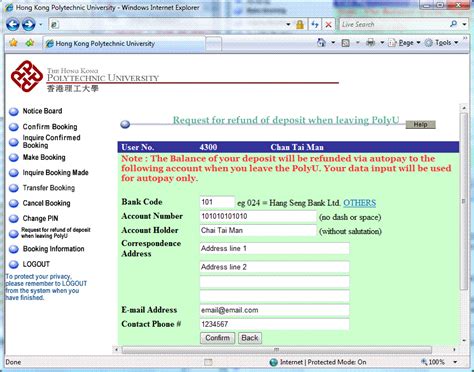The height and width of the screenshot is (372, 474).
Task: Click the Account Holder field
Action: (x=258, y=230)
